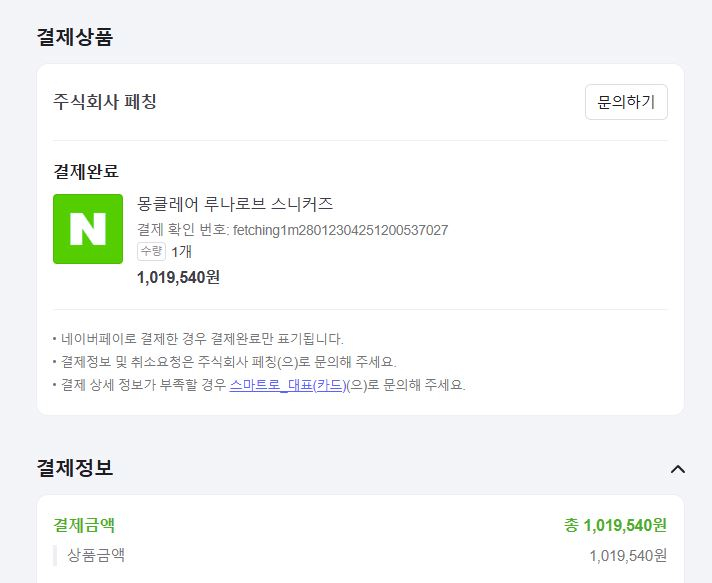
Task: Select the 주식회사 페칭 merchant name
Action: tap(105, 102)
